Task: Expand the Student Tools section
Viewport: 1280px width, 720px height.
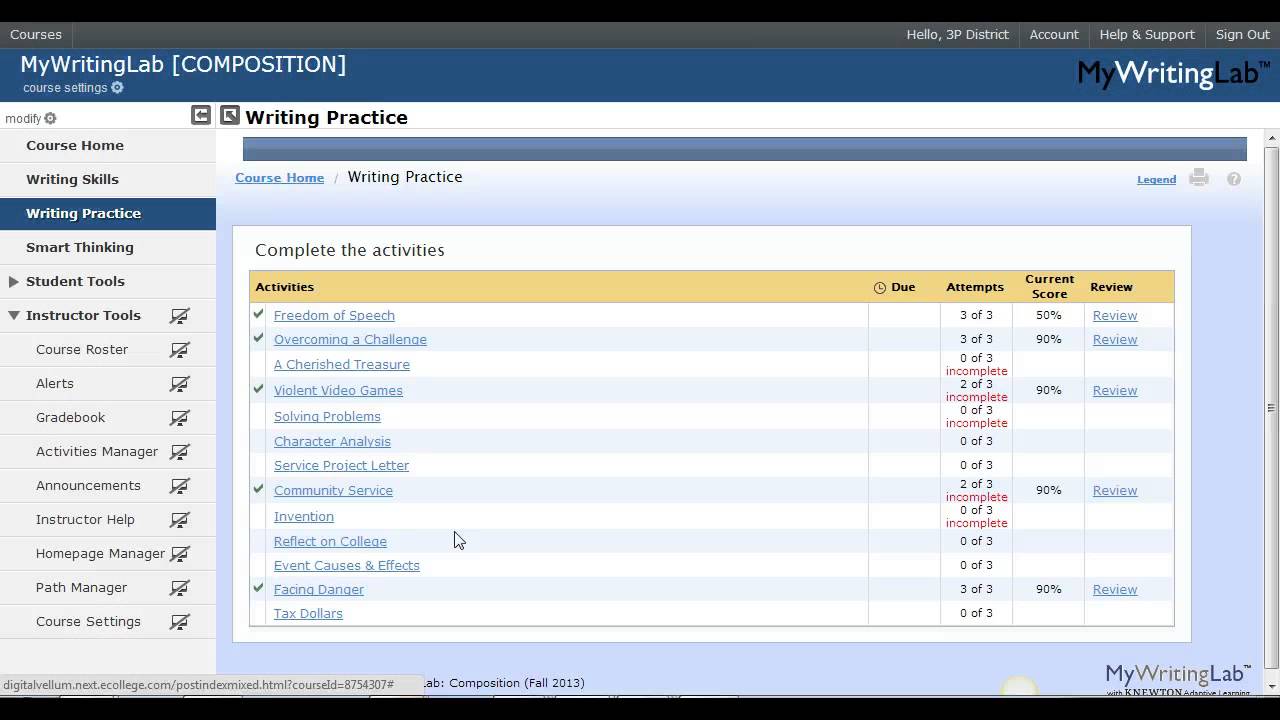Action: [14, 282]
